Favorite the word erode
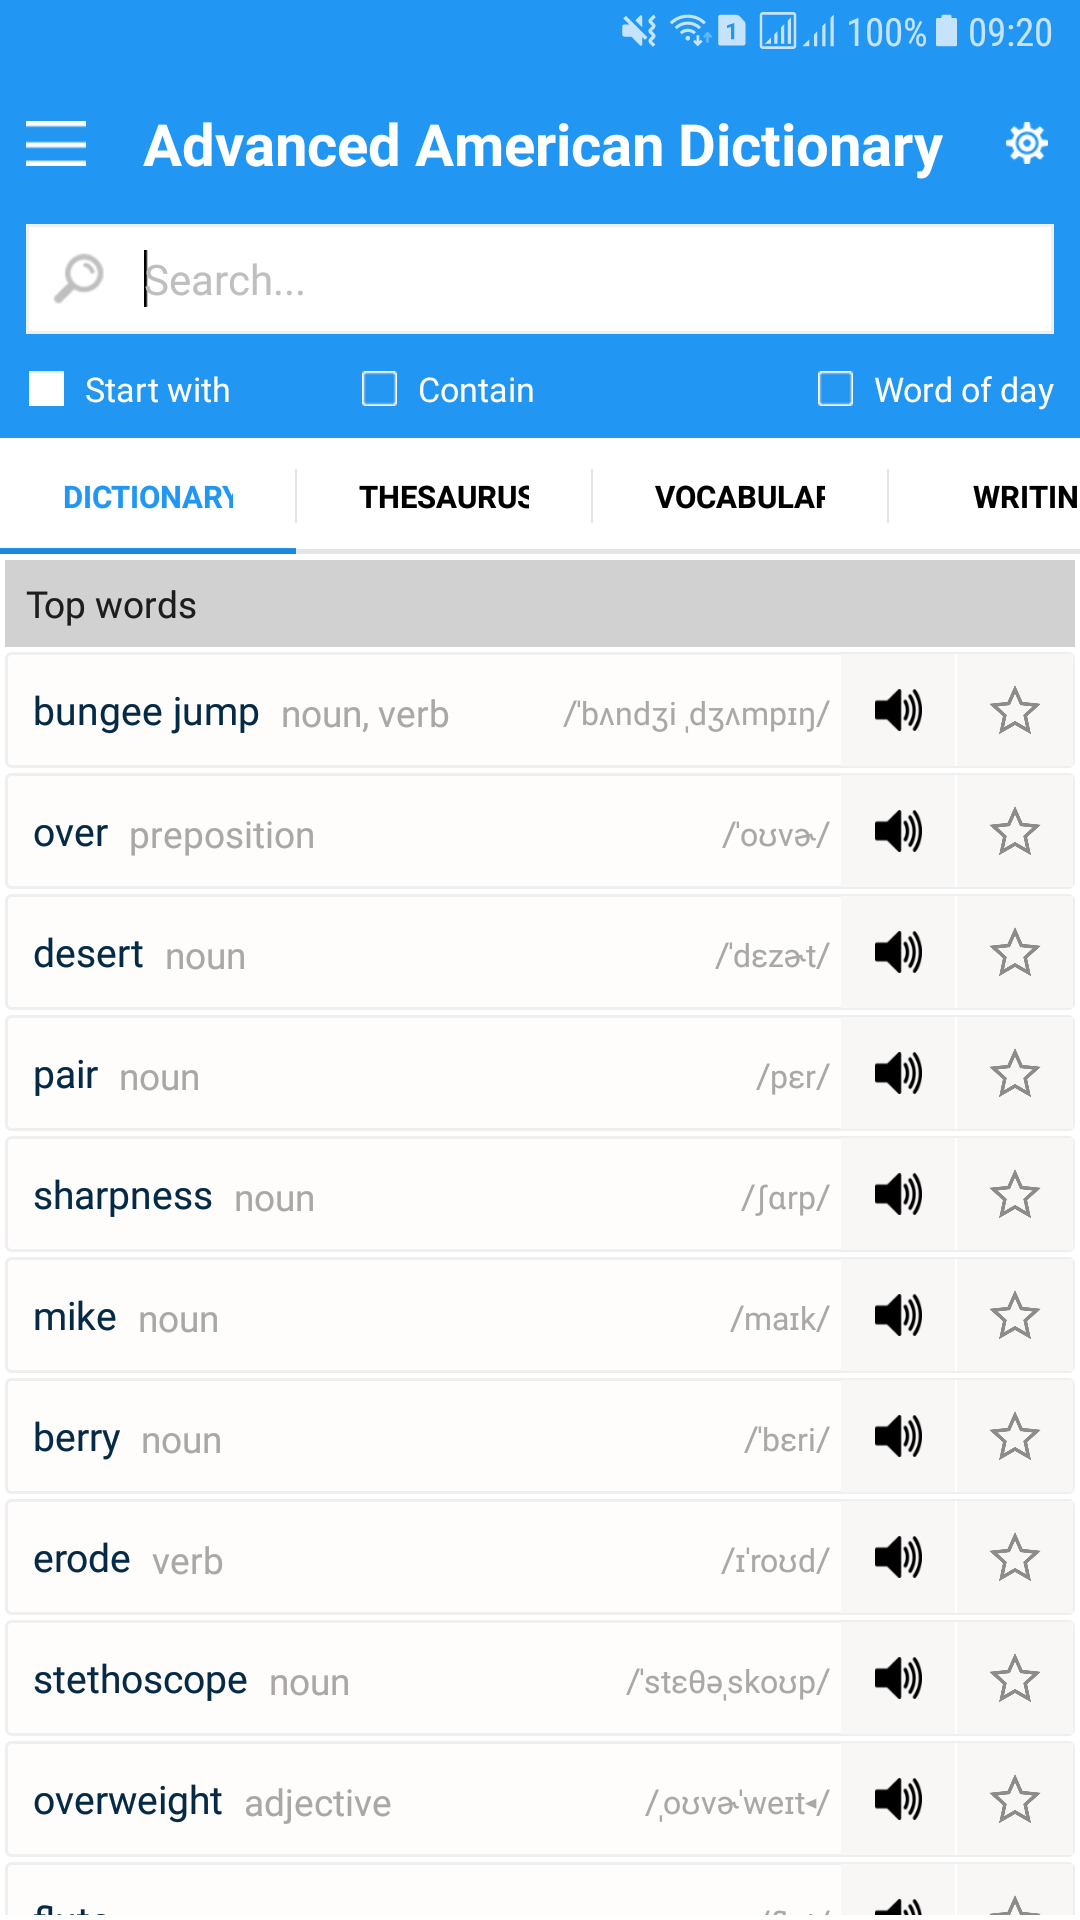The height and width of the screenshot is (1920, 1080). pyautogui.click(x=1014, y=1558)
